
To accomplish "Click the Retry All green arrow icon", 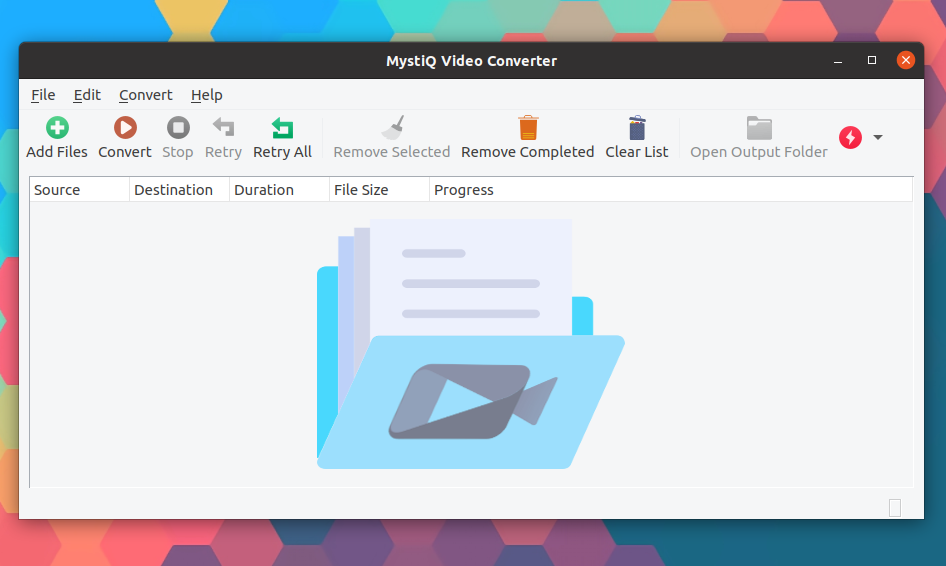I will tap(282, 128).
